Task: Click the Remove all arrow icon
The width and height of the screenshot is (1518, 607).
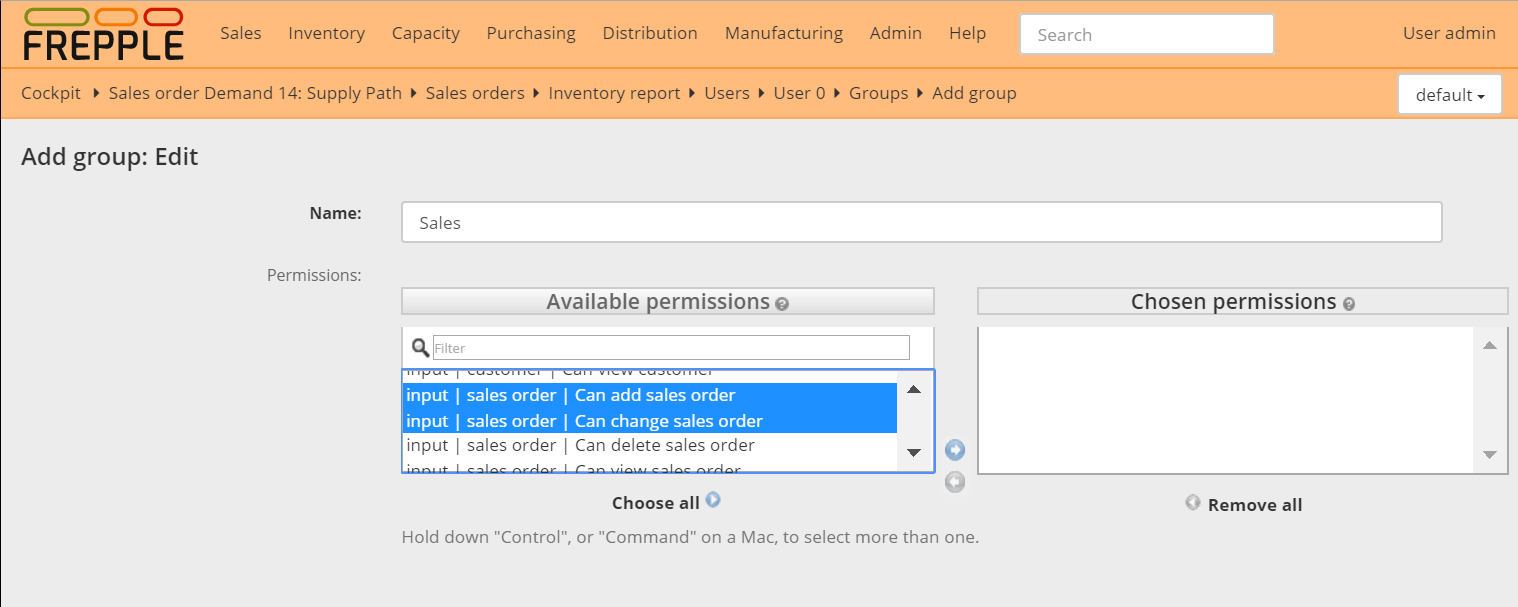Action: click(1193, 502)
